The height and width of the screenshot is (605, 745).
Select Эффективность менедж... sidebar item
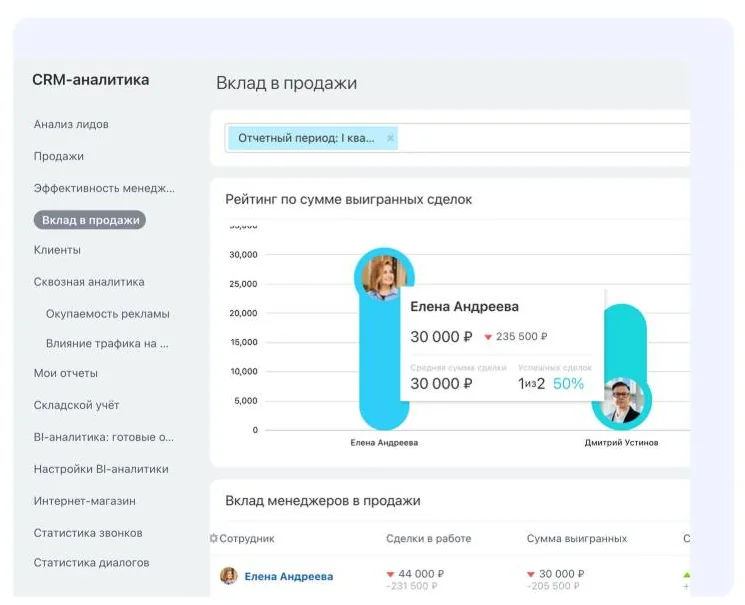click(104, 188)
